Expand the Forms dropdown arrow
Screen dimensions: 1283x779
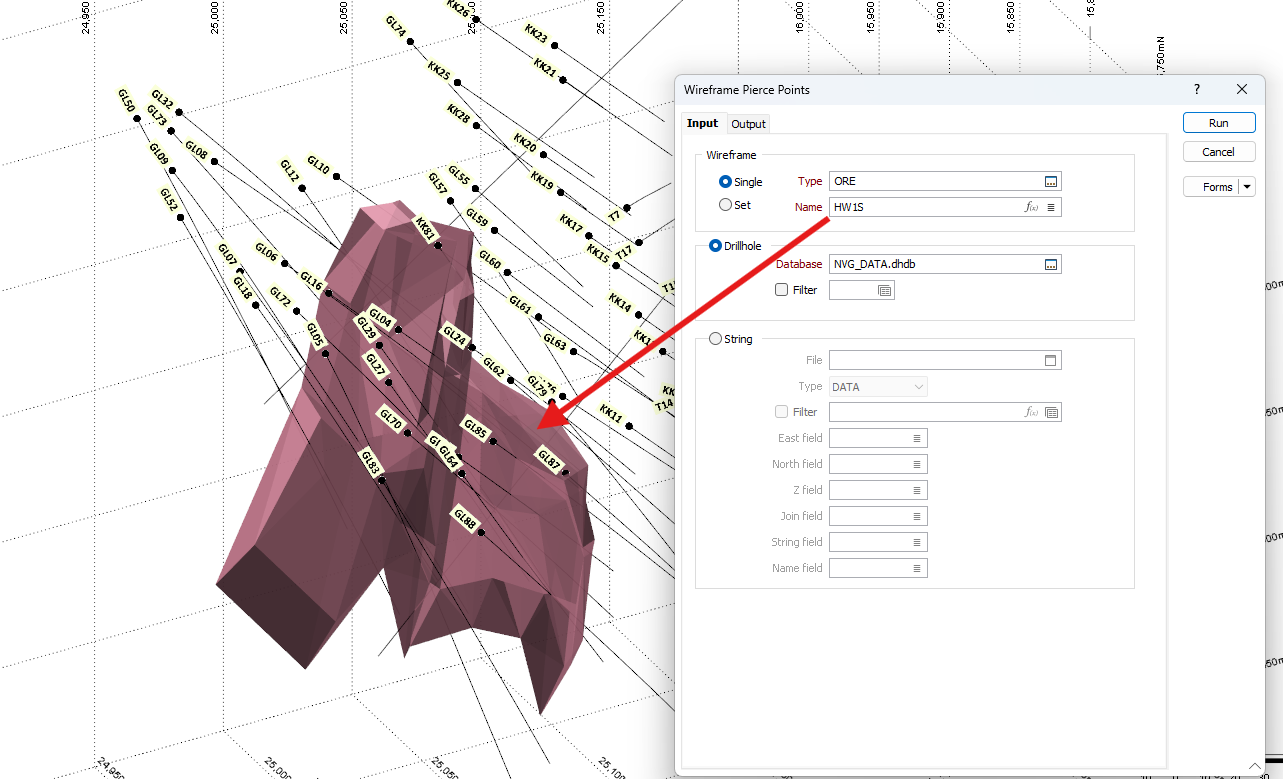pyautogui.click(x=1248, y=186)
